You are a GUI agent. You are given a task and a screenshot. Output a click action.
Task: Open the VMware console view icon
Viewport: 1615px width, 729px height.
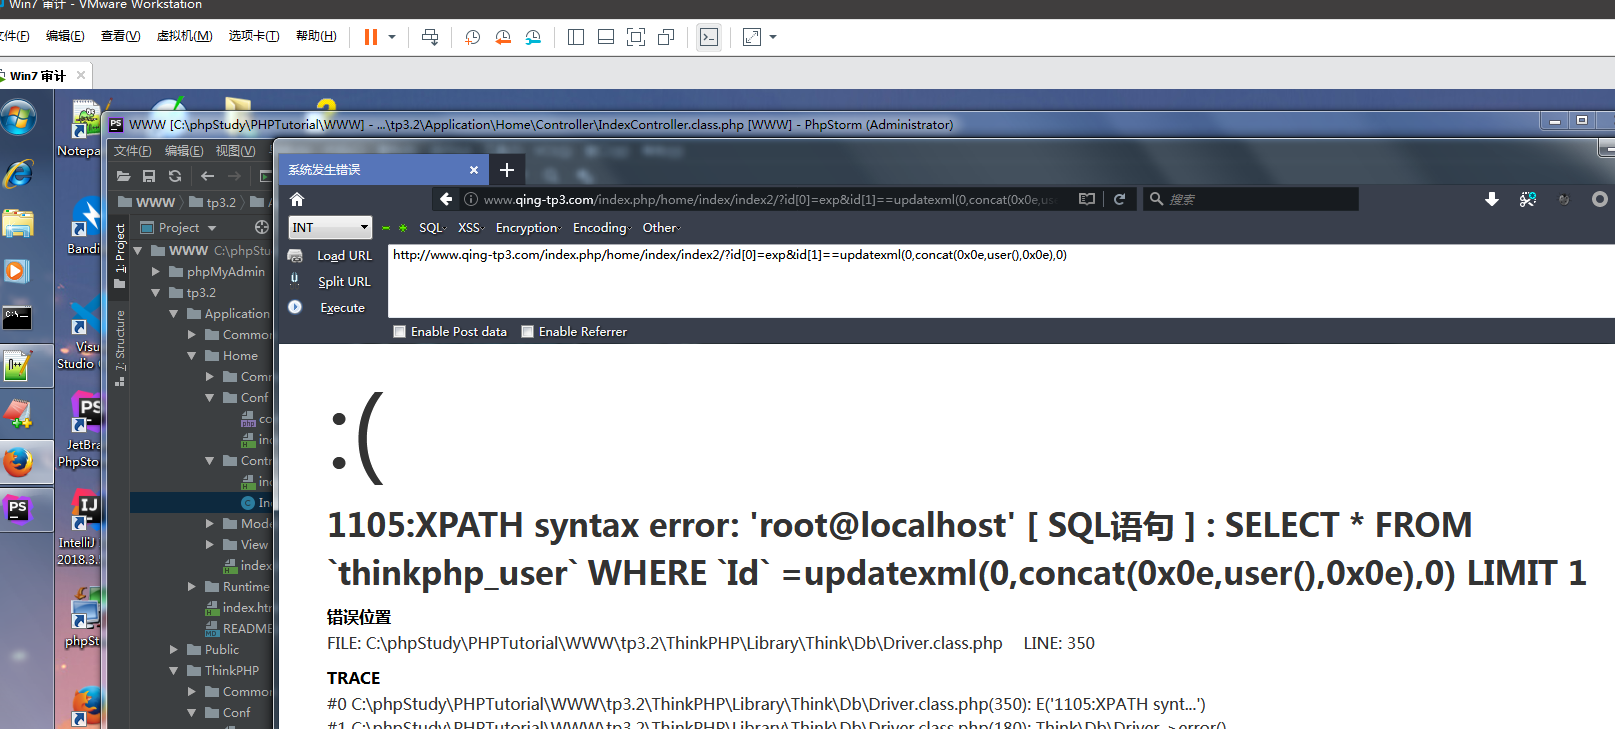709,37
